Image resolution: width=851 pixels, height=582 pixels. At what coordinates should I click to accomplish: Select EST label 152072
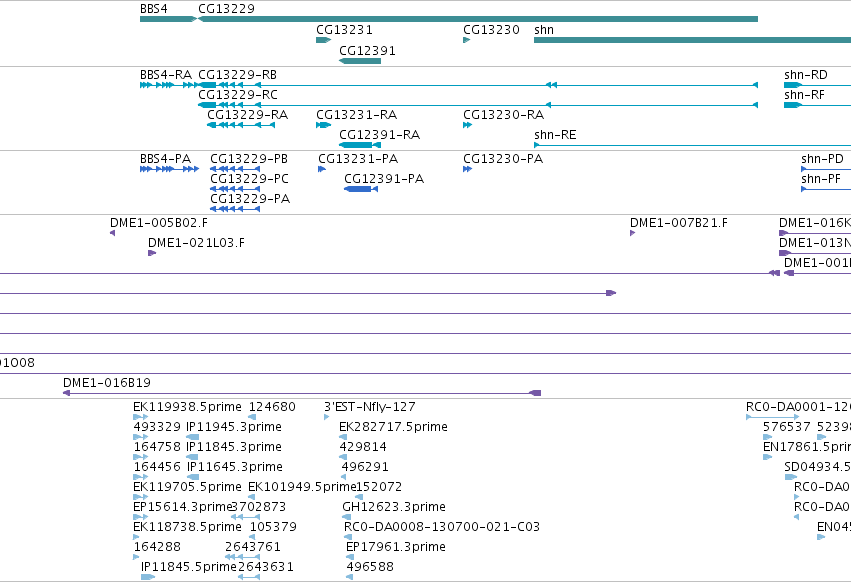[x=379, y=488]
